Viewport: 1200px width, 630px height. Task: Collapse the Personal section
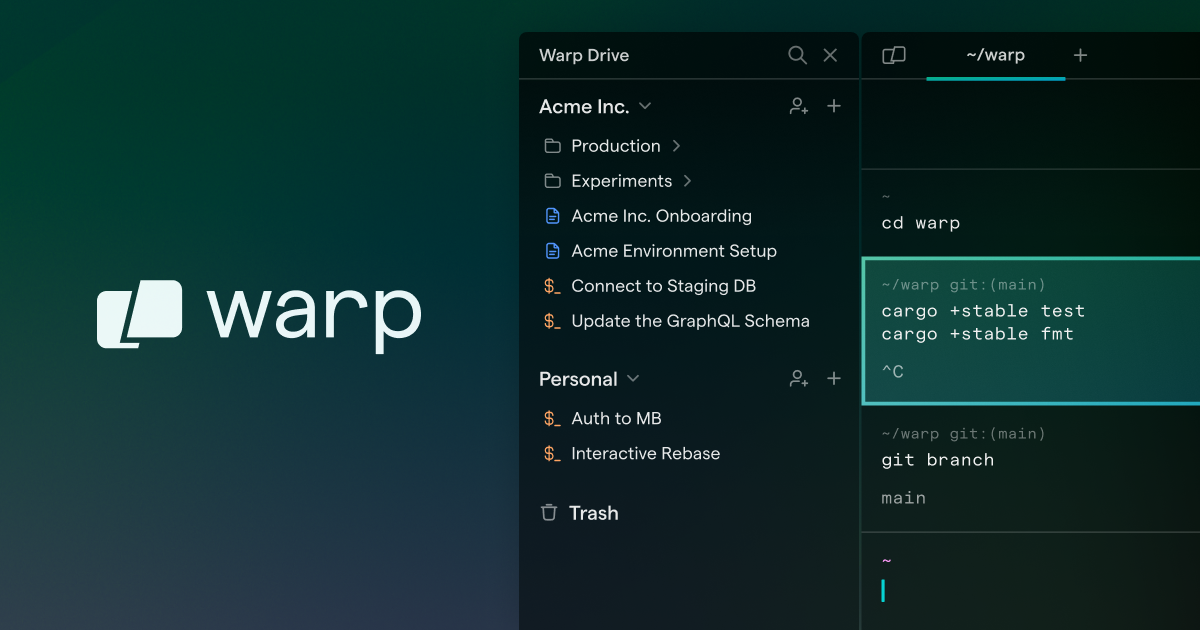[x=632, y=378]
